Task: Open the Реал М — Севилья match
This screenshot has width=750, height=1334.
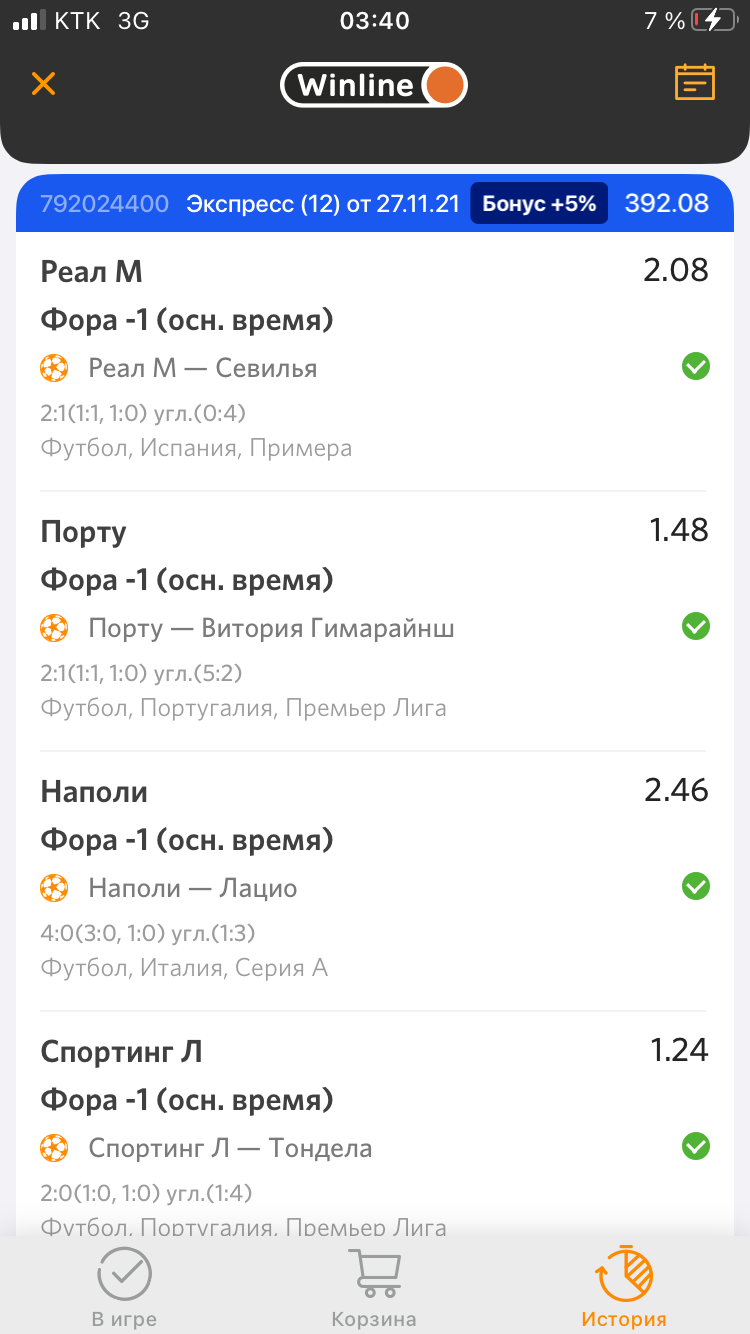Action: (203, 368)
